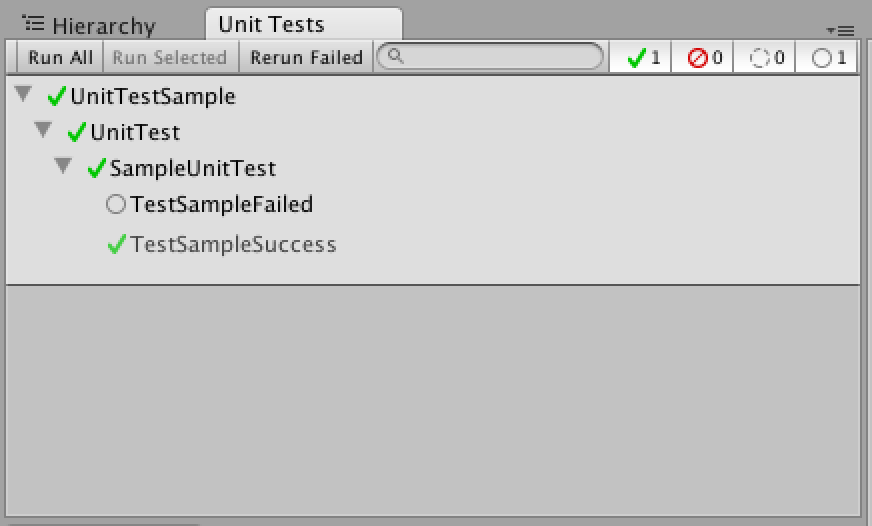Click the Run Selected button
Viewport: 872px width, 526px height.
[170, 57]
